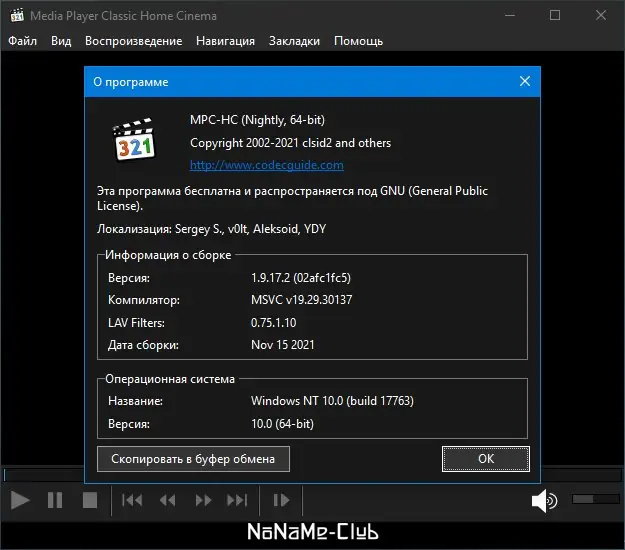The image size is (625, 550).
Task: Click the Дата сборки label
Action: coord(143,345)
